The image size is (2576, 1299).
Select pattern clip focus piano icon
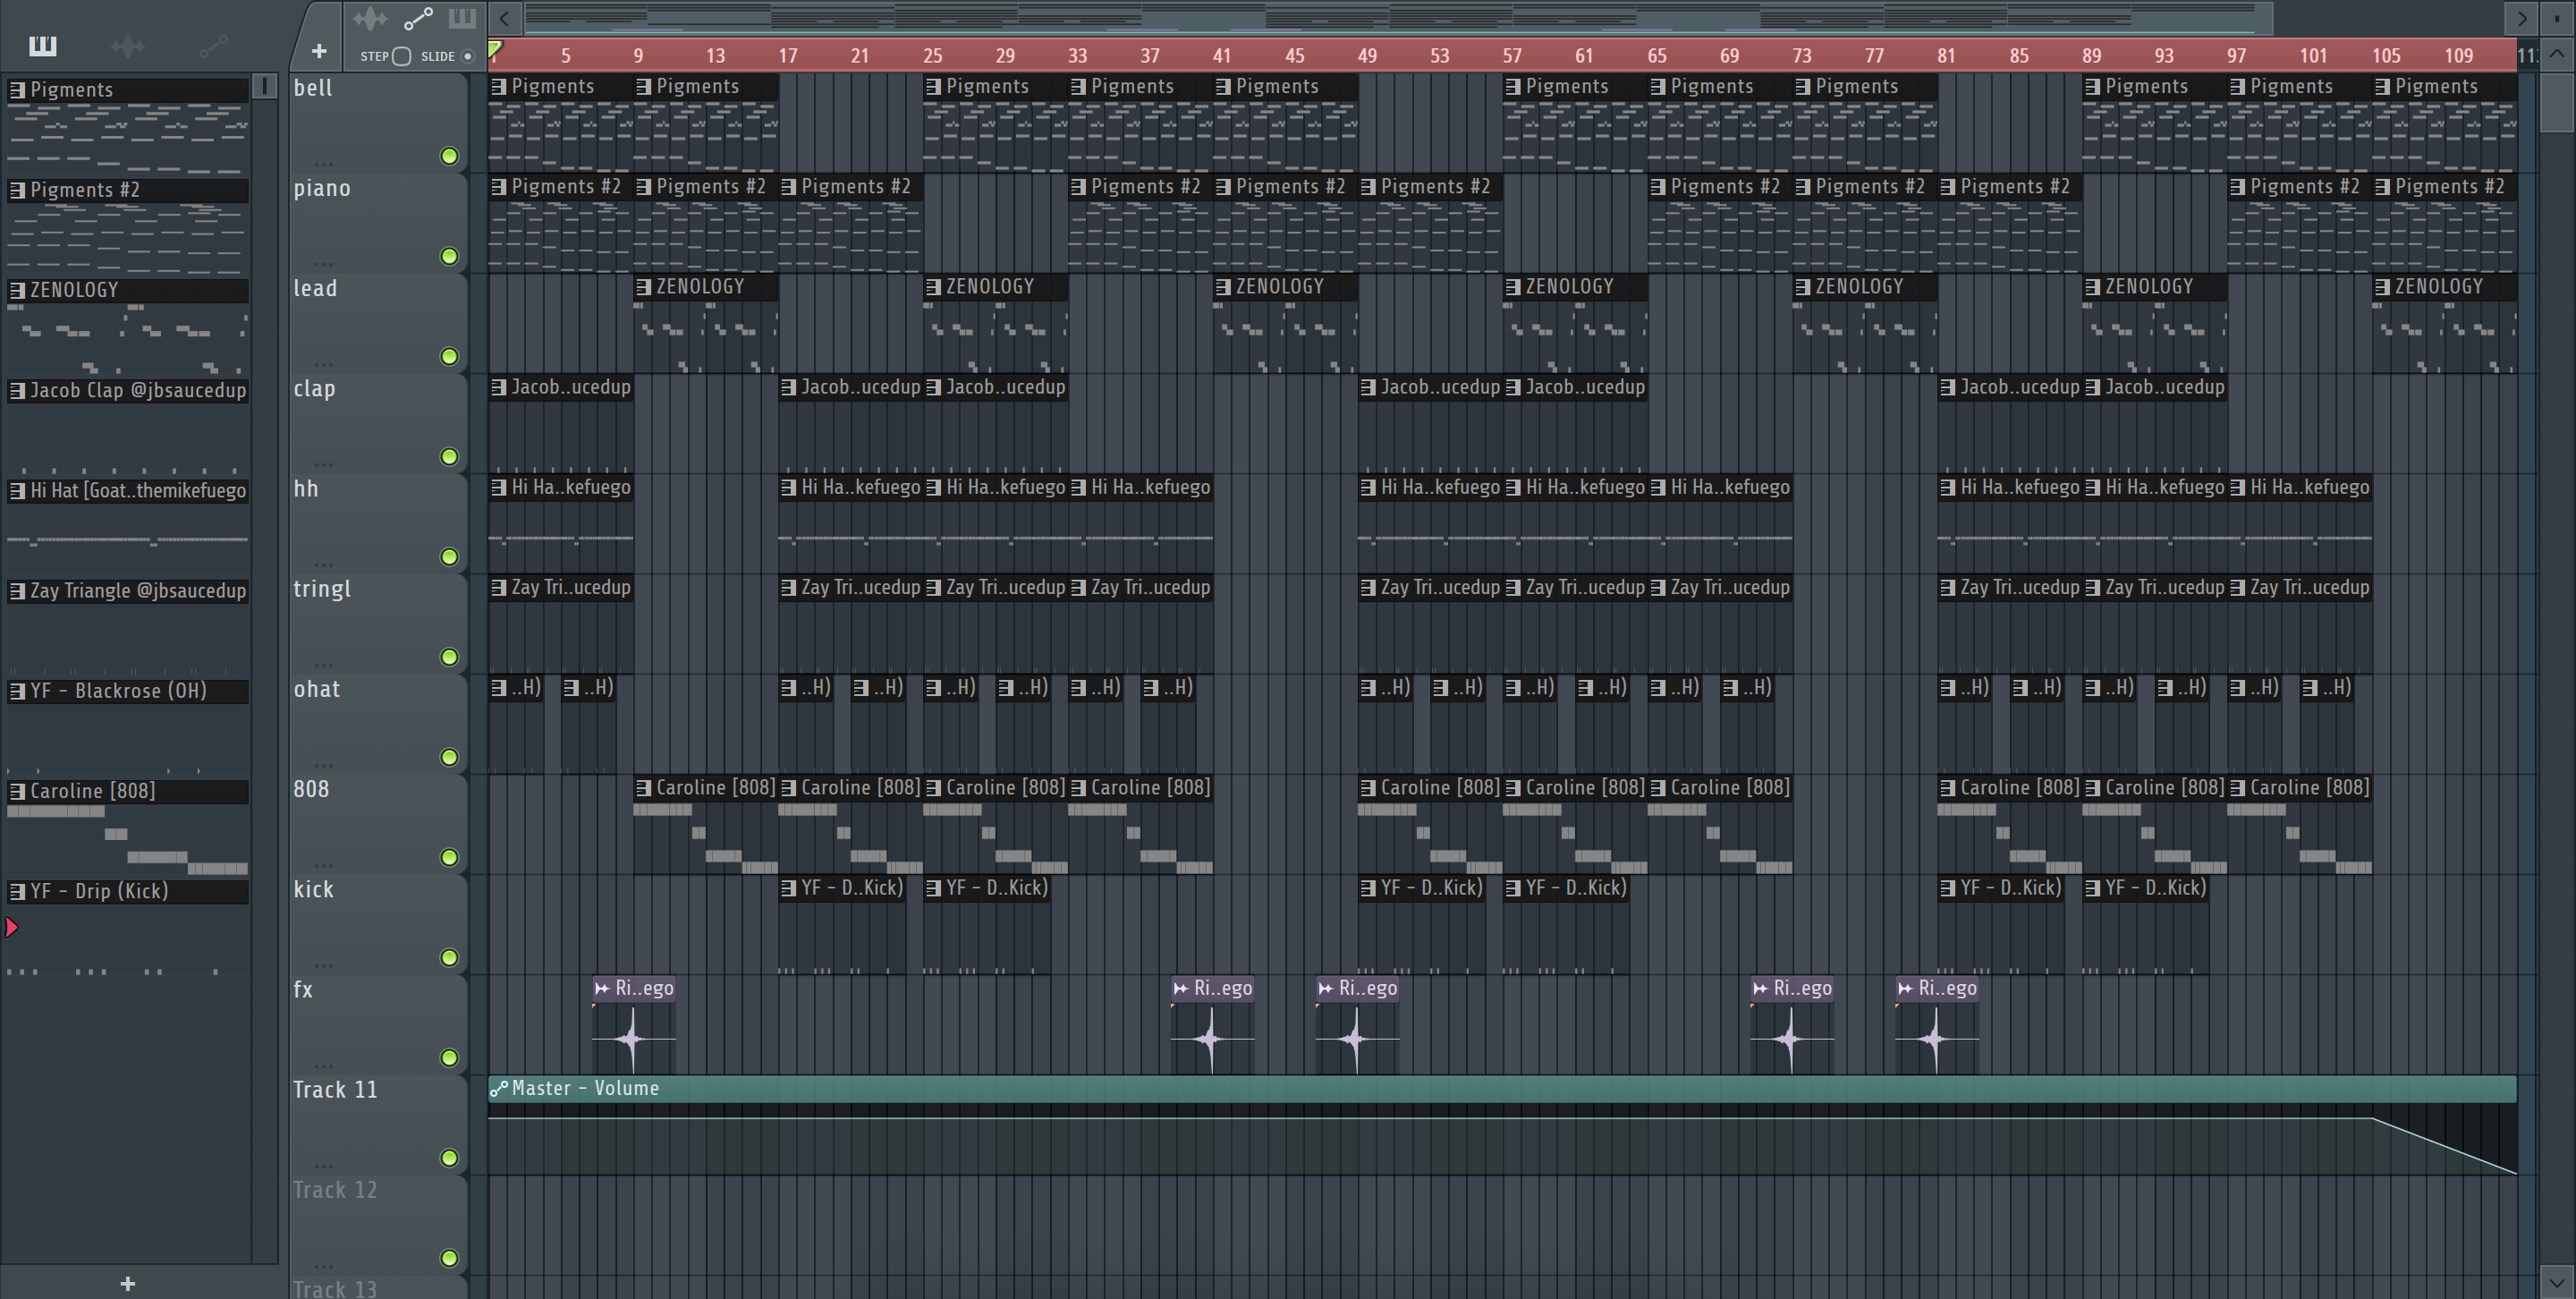[462, 19]
